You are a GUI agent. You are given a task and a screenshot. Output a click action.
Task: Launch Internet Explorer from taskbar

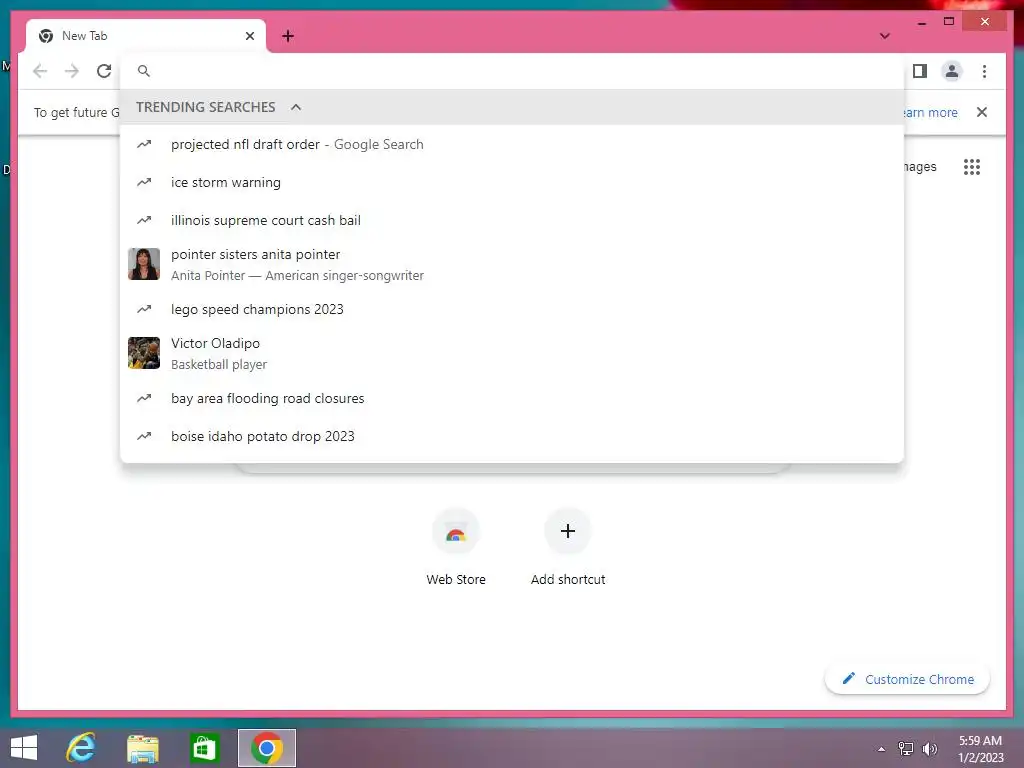pos(81,748)
